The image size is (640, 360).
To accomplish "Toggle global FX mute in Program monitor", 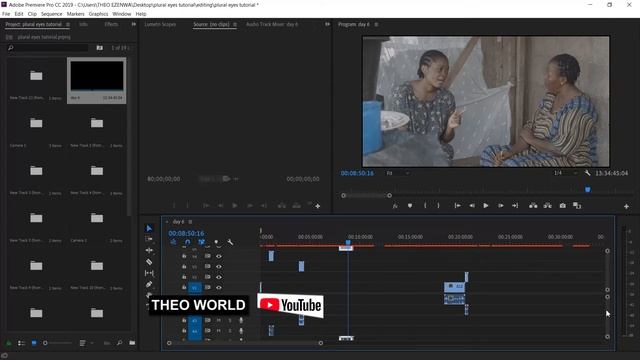I will tap(395, 206).
